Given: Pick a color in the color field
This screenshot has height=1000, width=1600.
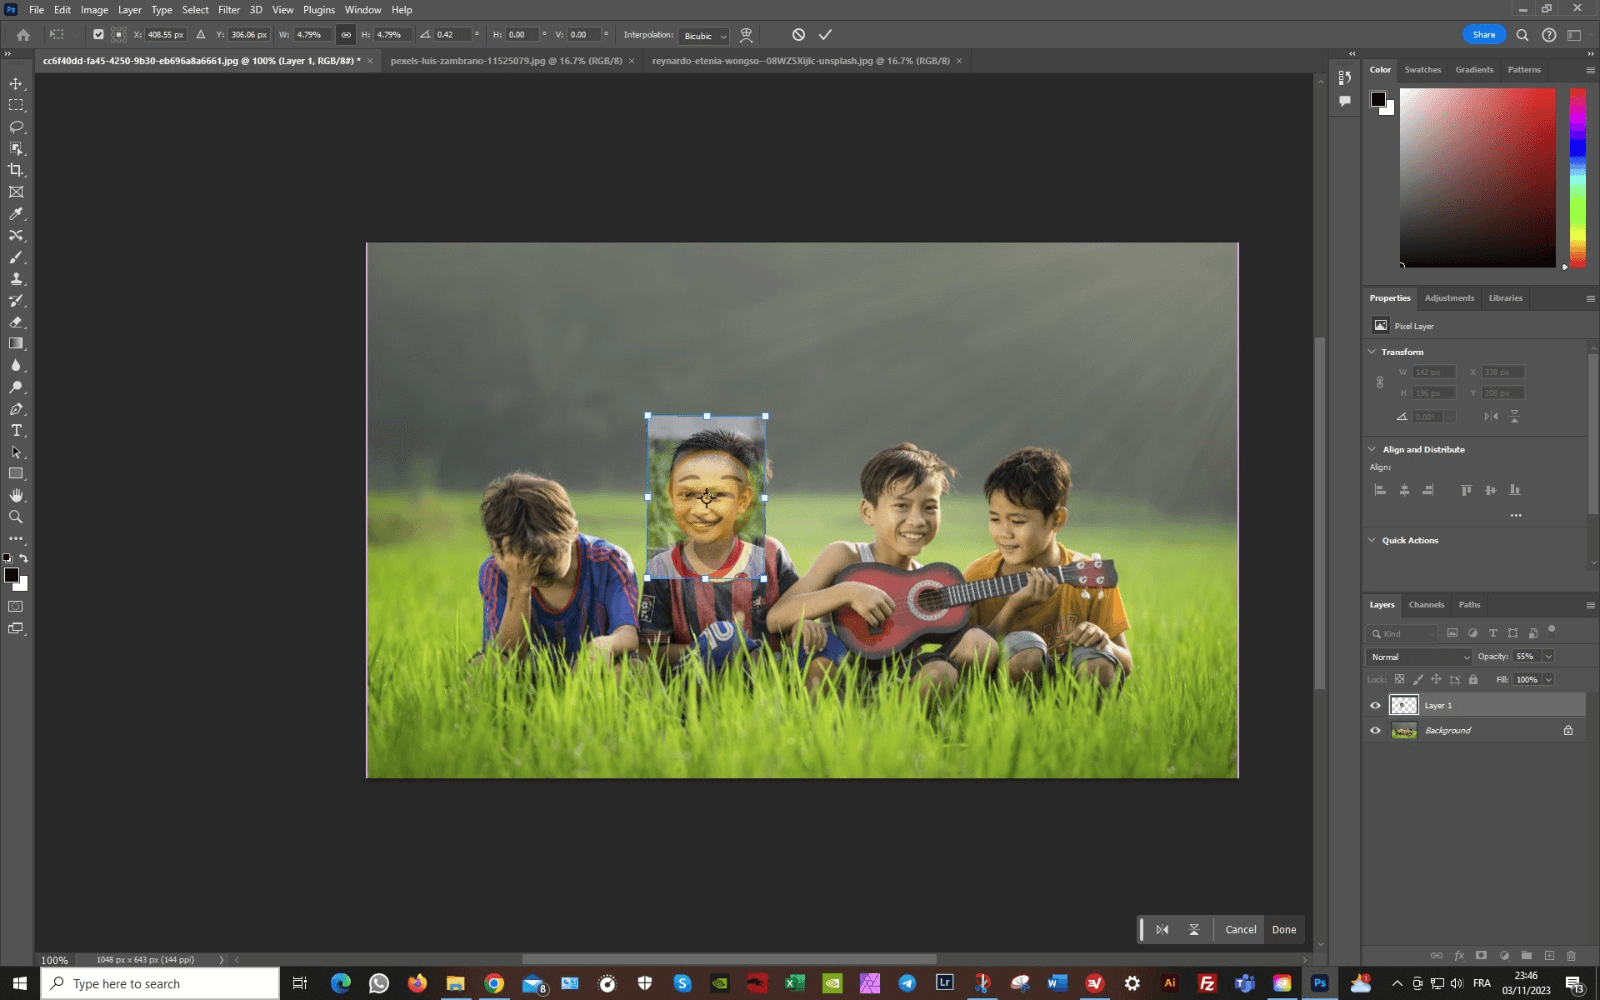Looking at the screenshot, I should click(x=1477, y=178).
